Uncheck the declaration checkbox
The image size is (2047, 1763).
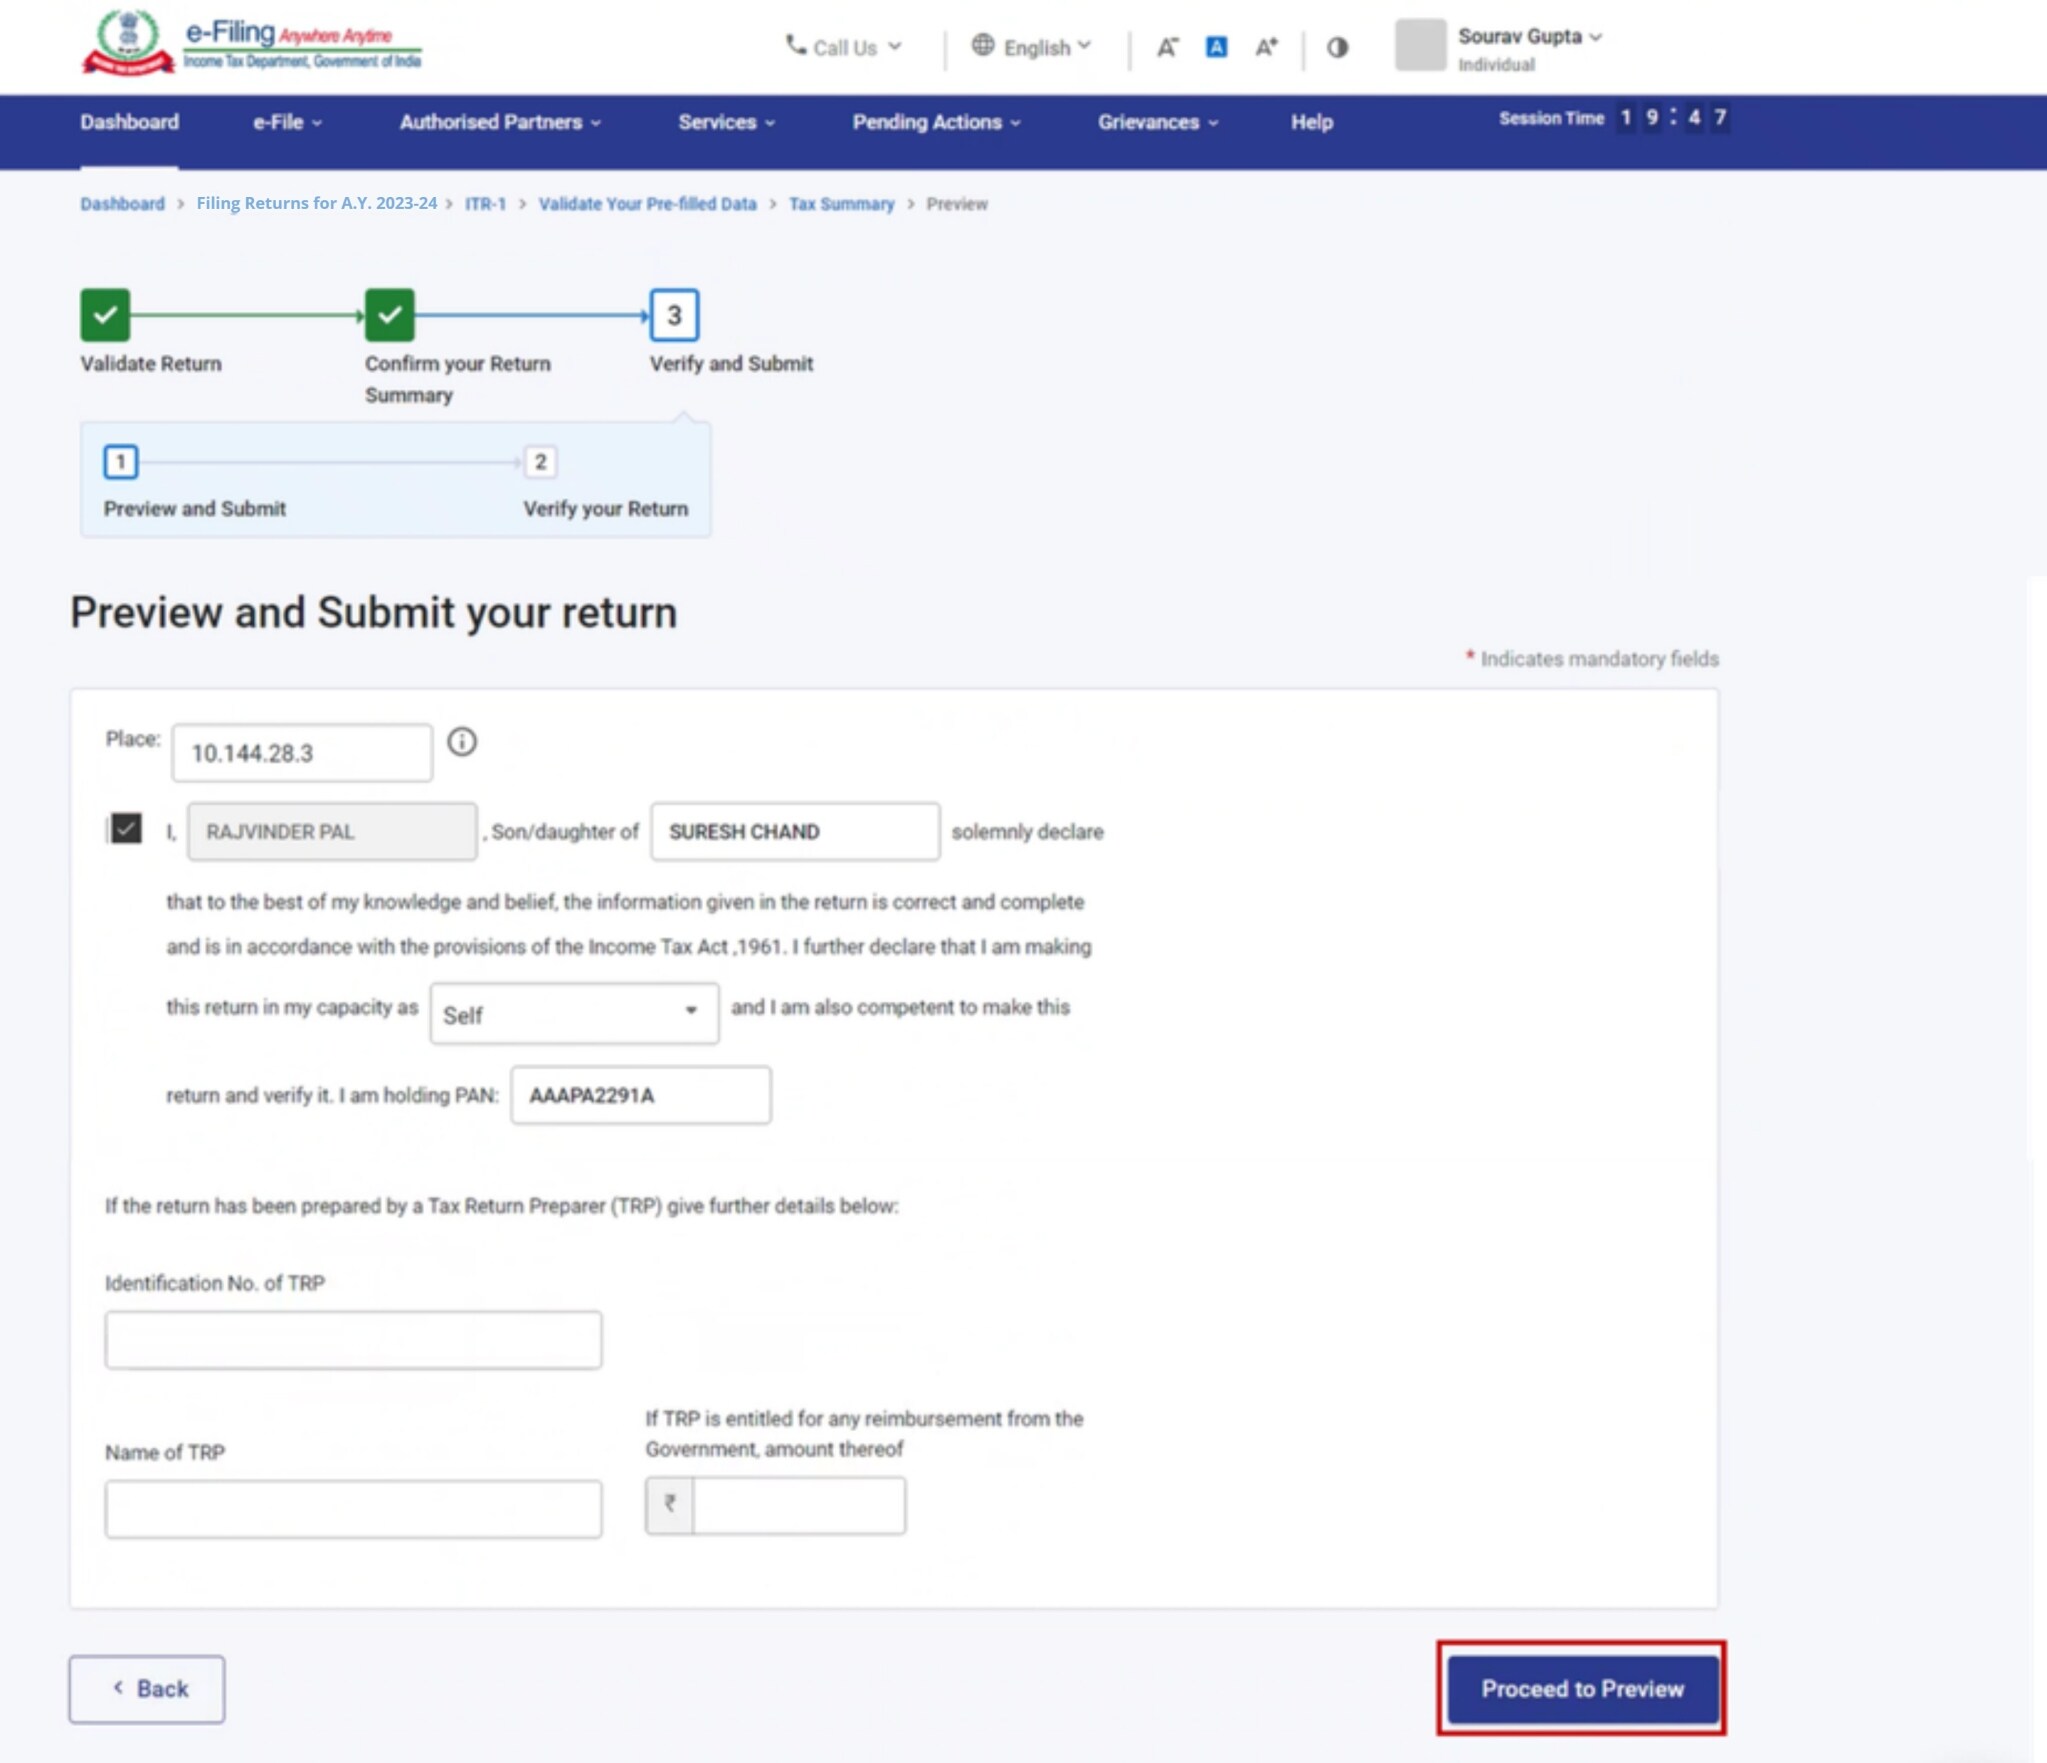pos(126,828)
